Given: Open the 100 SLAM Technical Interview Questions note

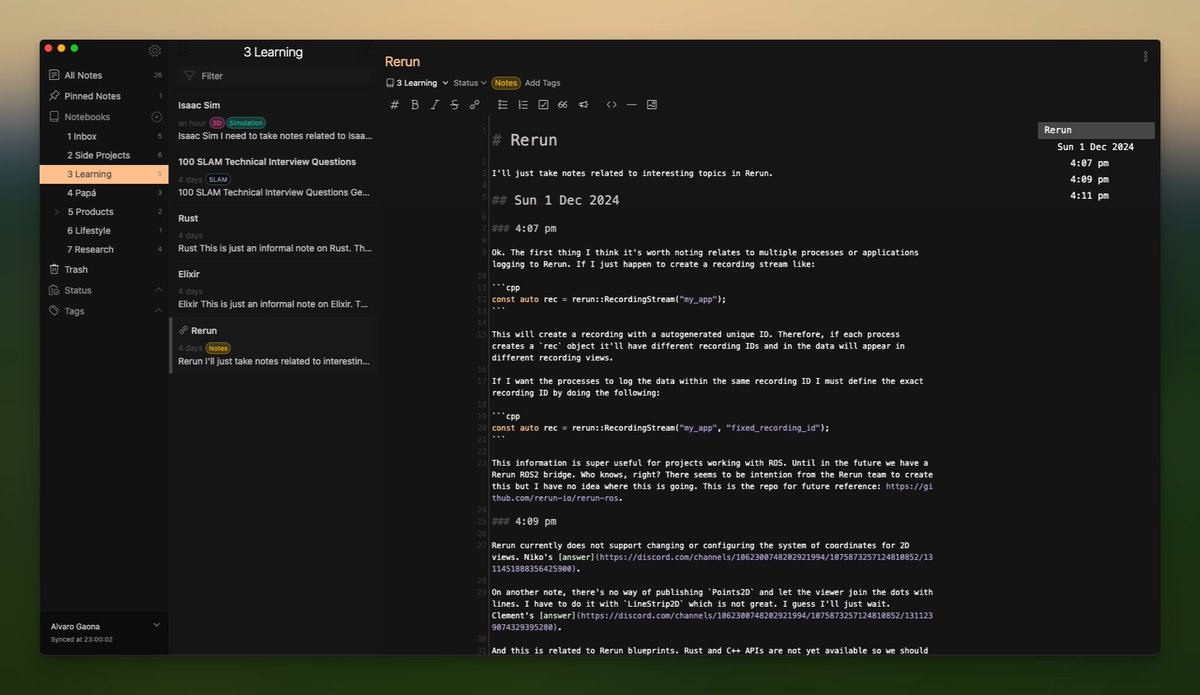Looking at the screenshot, I should (274, 176).
